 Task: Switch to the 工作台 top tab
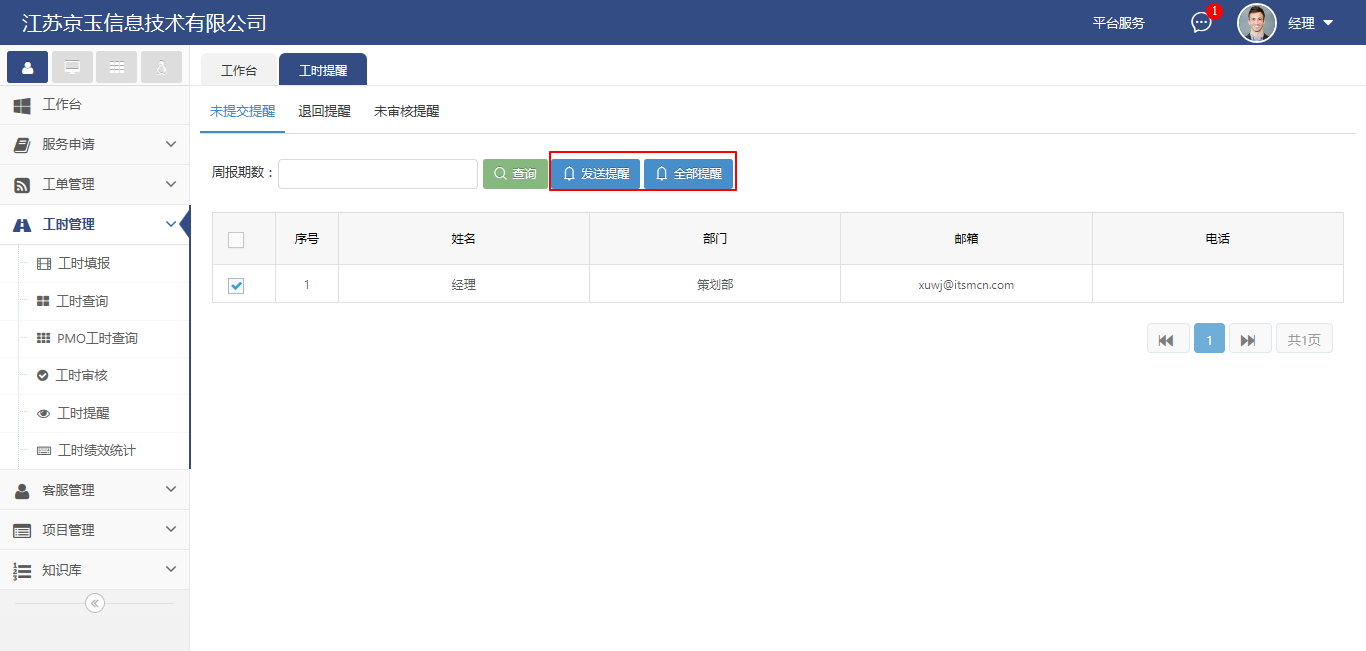click(239, 71)
